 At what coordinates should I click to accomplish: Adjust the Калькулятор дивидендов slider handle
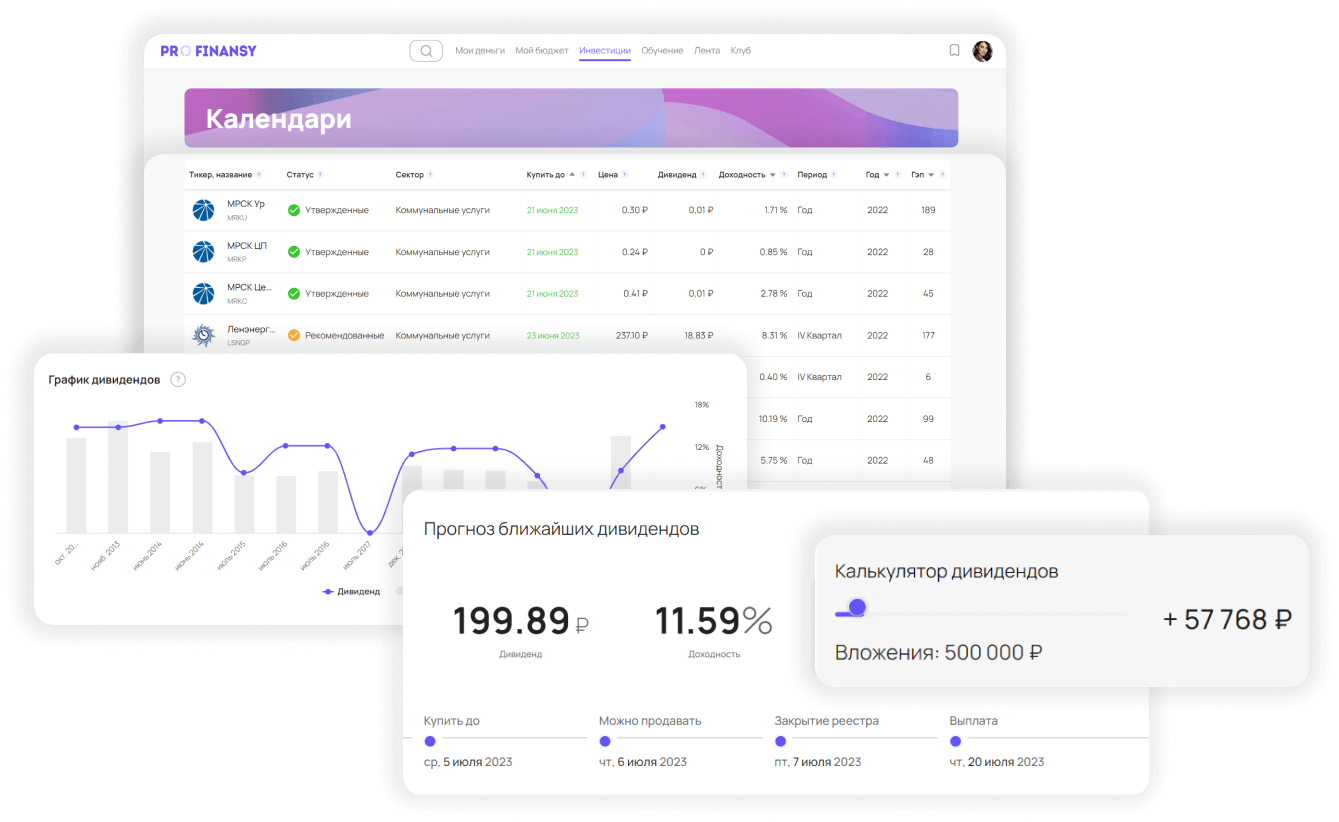coord(856,607)
